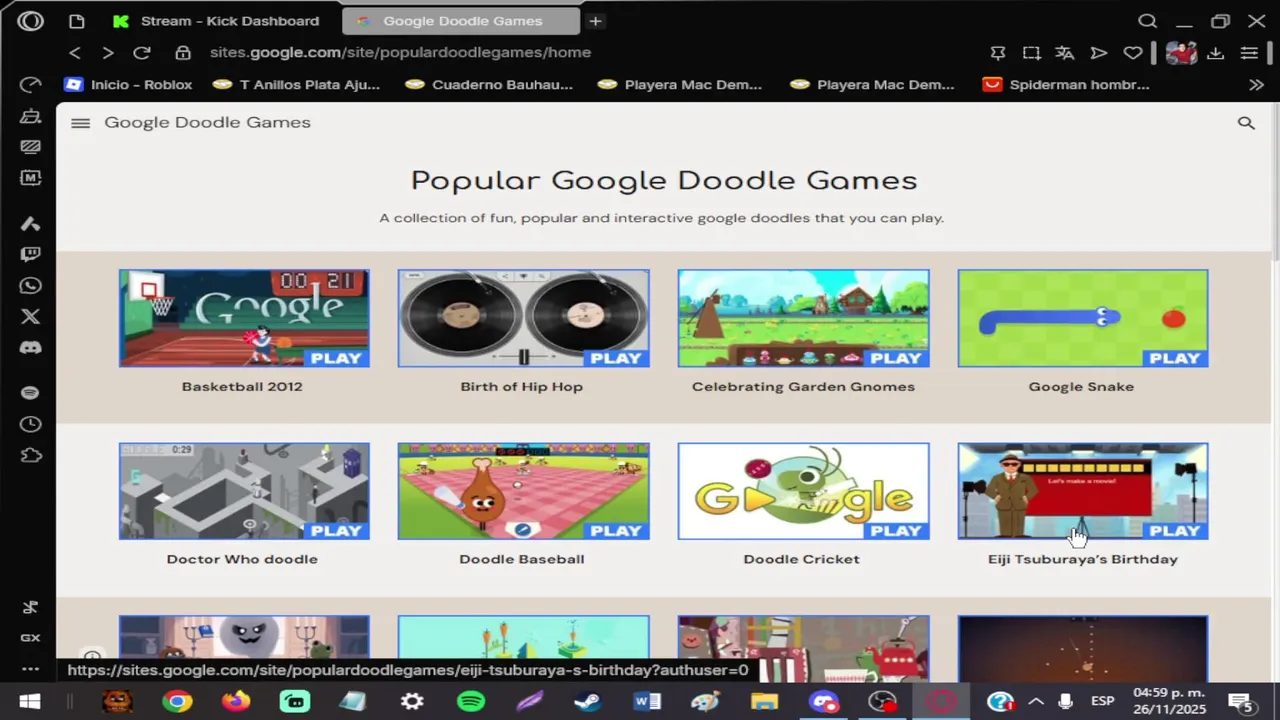Open T Anillos Plata Aju... bookmark

296,85
